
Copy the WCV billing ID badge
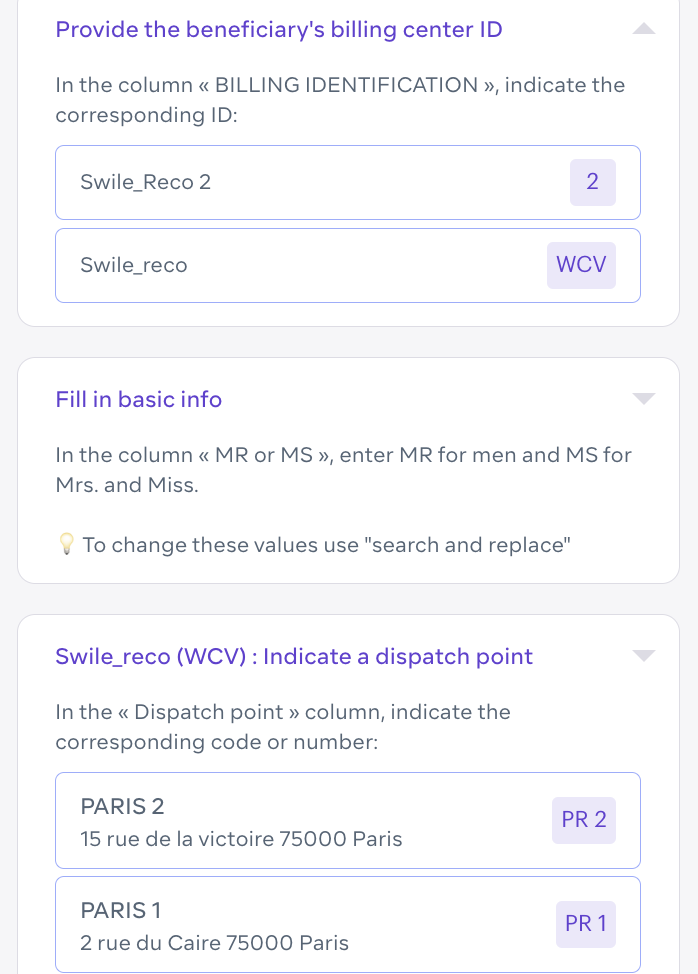pyautogui.click(x=581, y=265)
